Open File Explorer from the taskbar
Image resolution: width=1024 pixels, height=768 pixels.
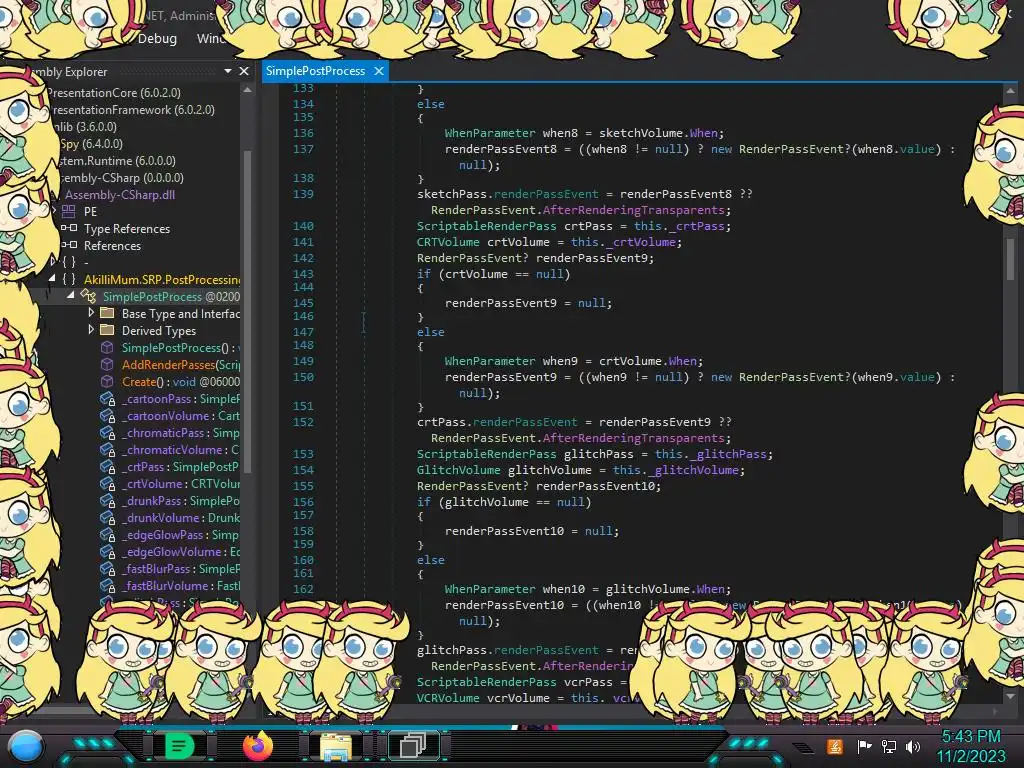click(x=335, y=746)
